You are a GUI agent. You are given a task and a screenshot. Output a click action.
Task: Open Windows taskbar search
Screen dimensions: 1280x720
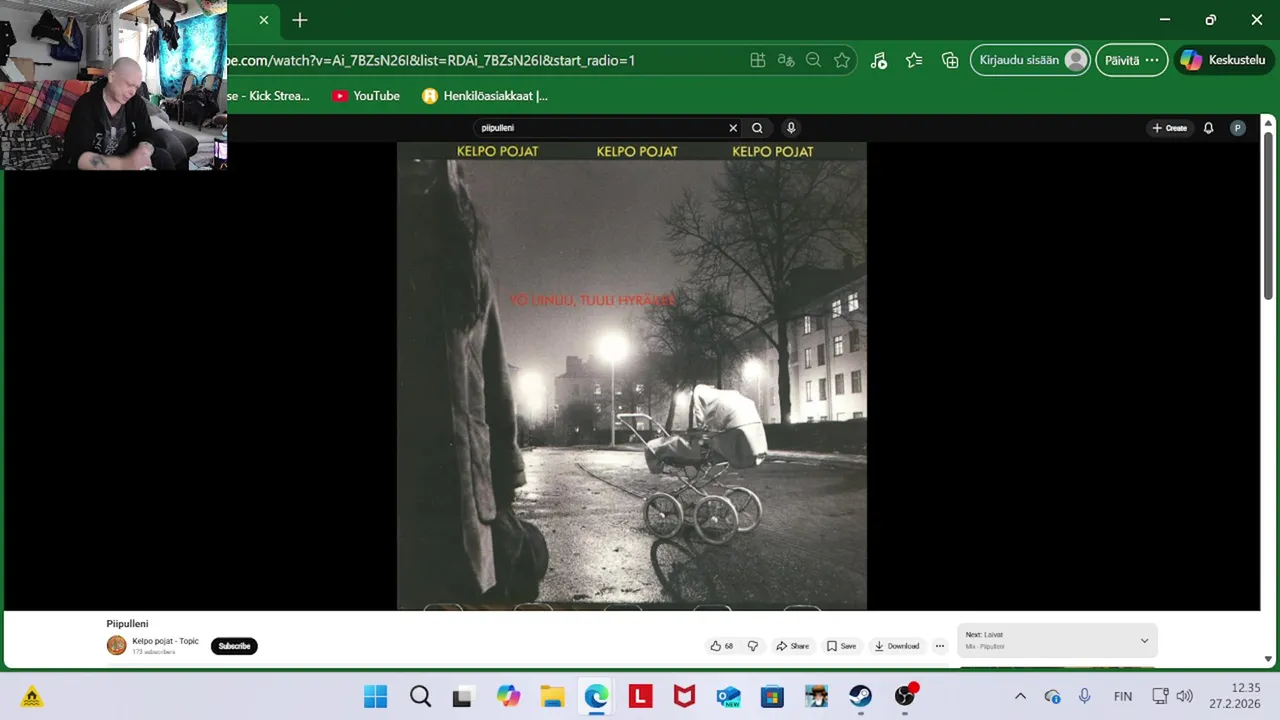click(x=420, y=696)
